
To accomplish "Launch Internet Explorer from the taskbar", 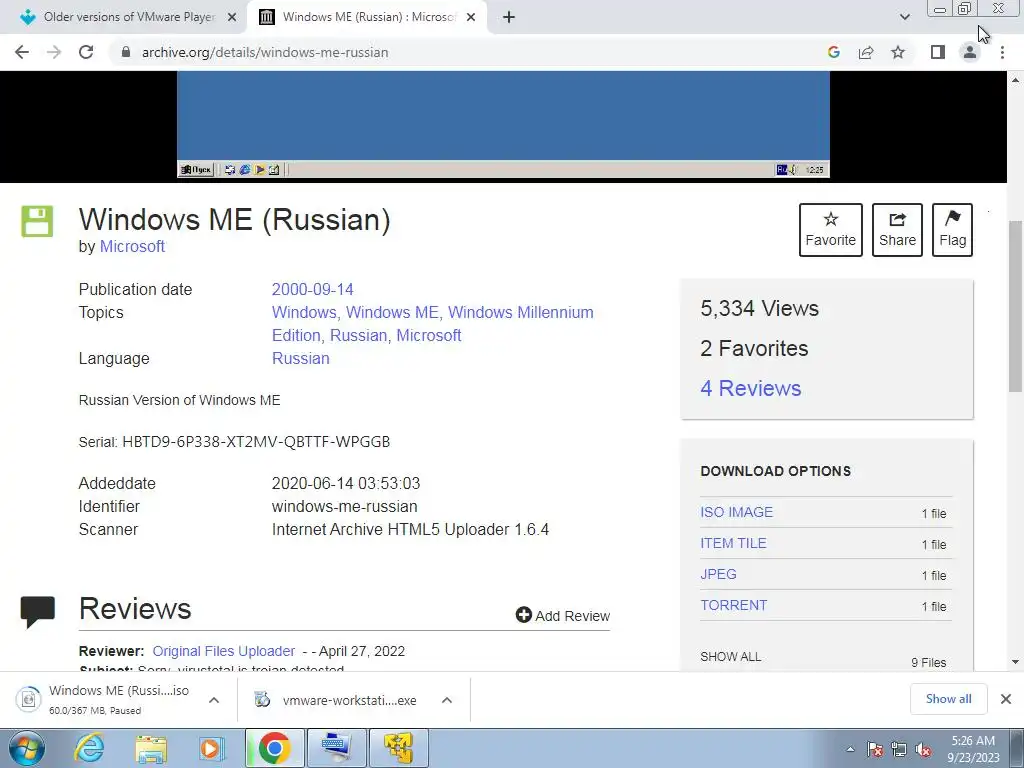I will (89, 749).
